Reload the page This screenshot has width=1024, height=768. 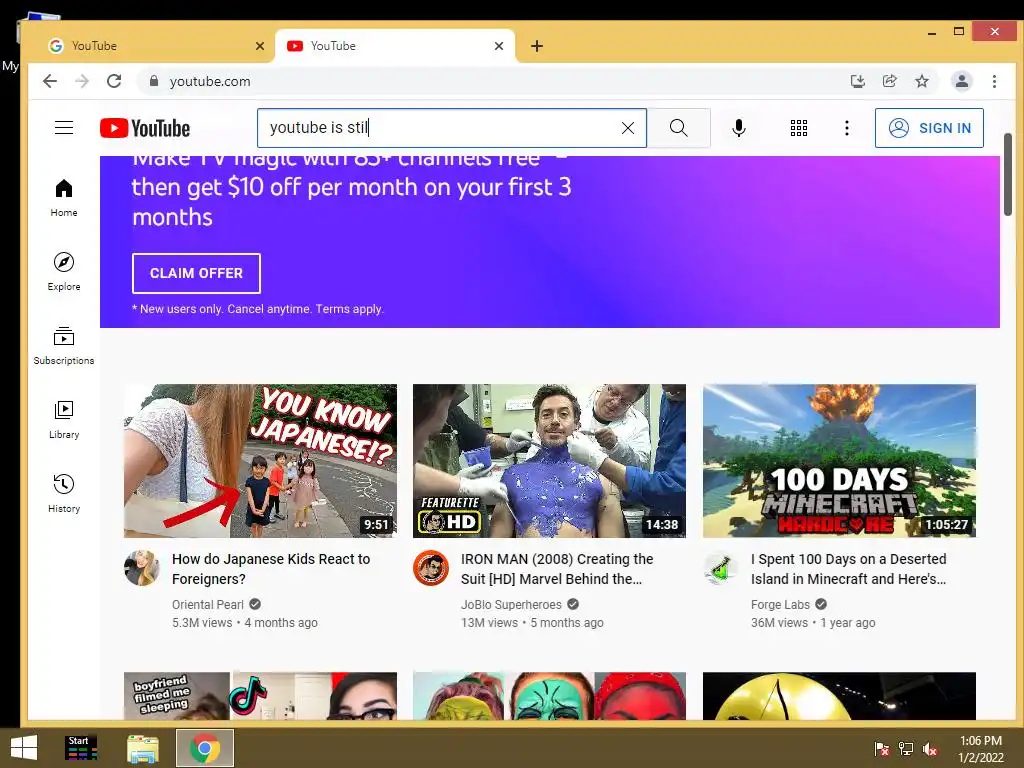coord(114,81)
